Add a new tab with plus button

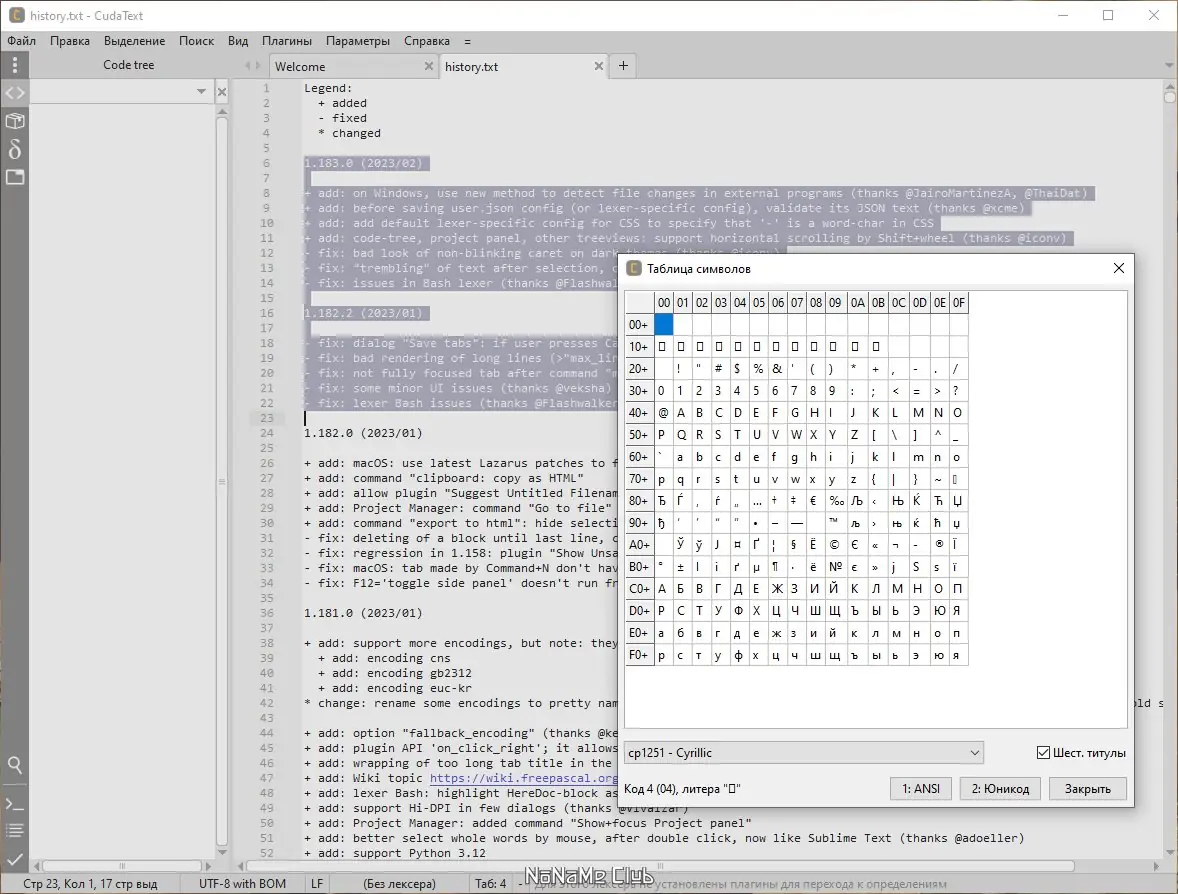(x=623, y=66)
